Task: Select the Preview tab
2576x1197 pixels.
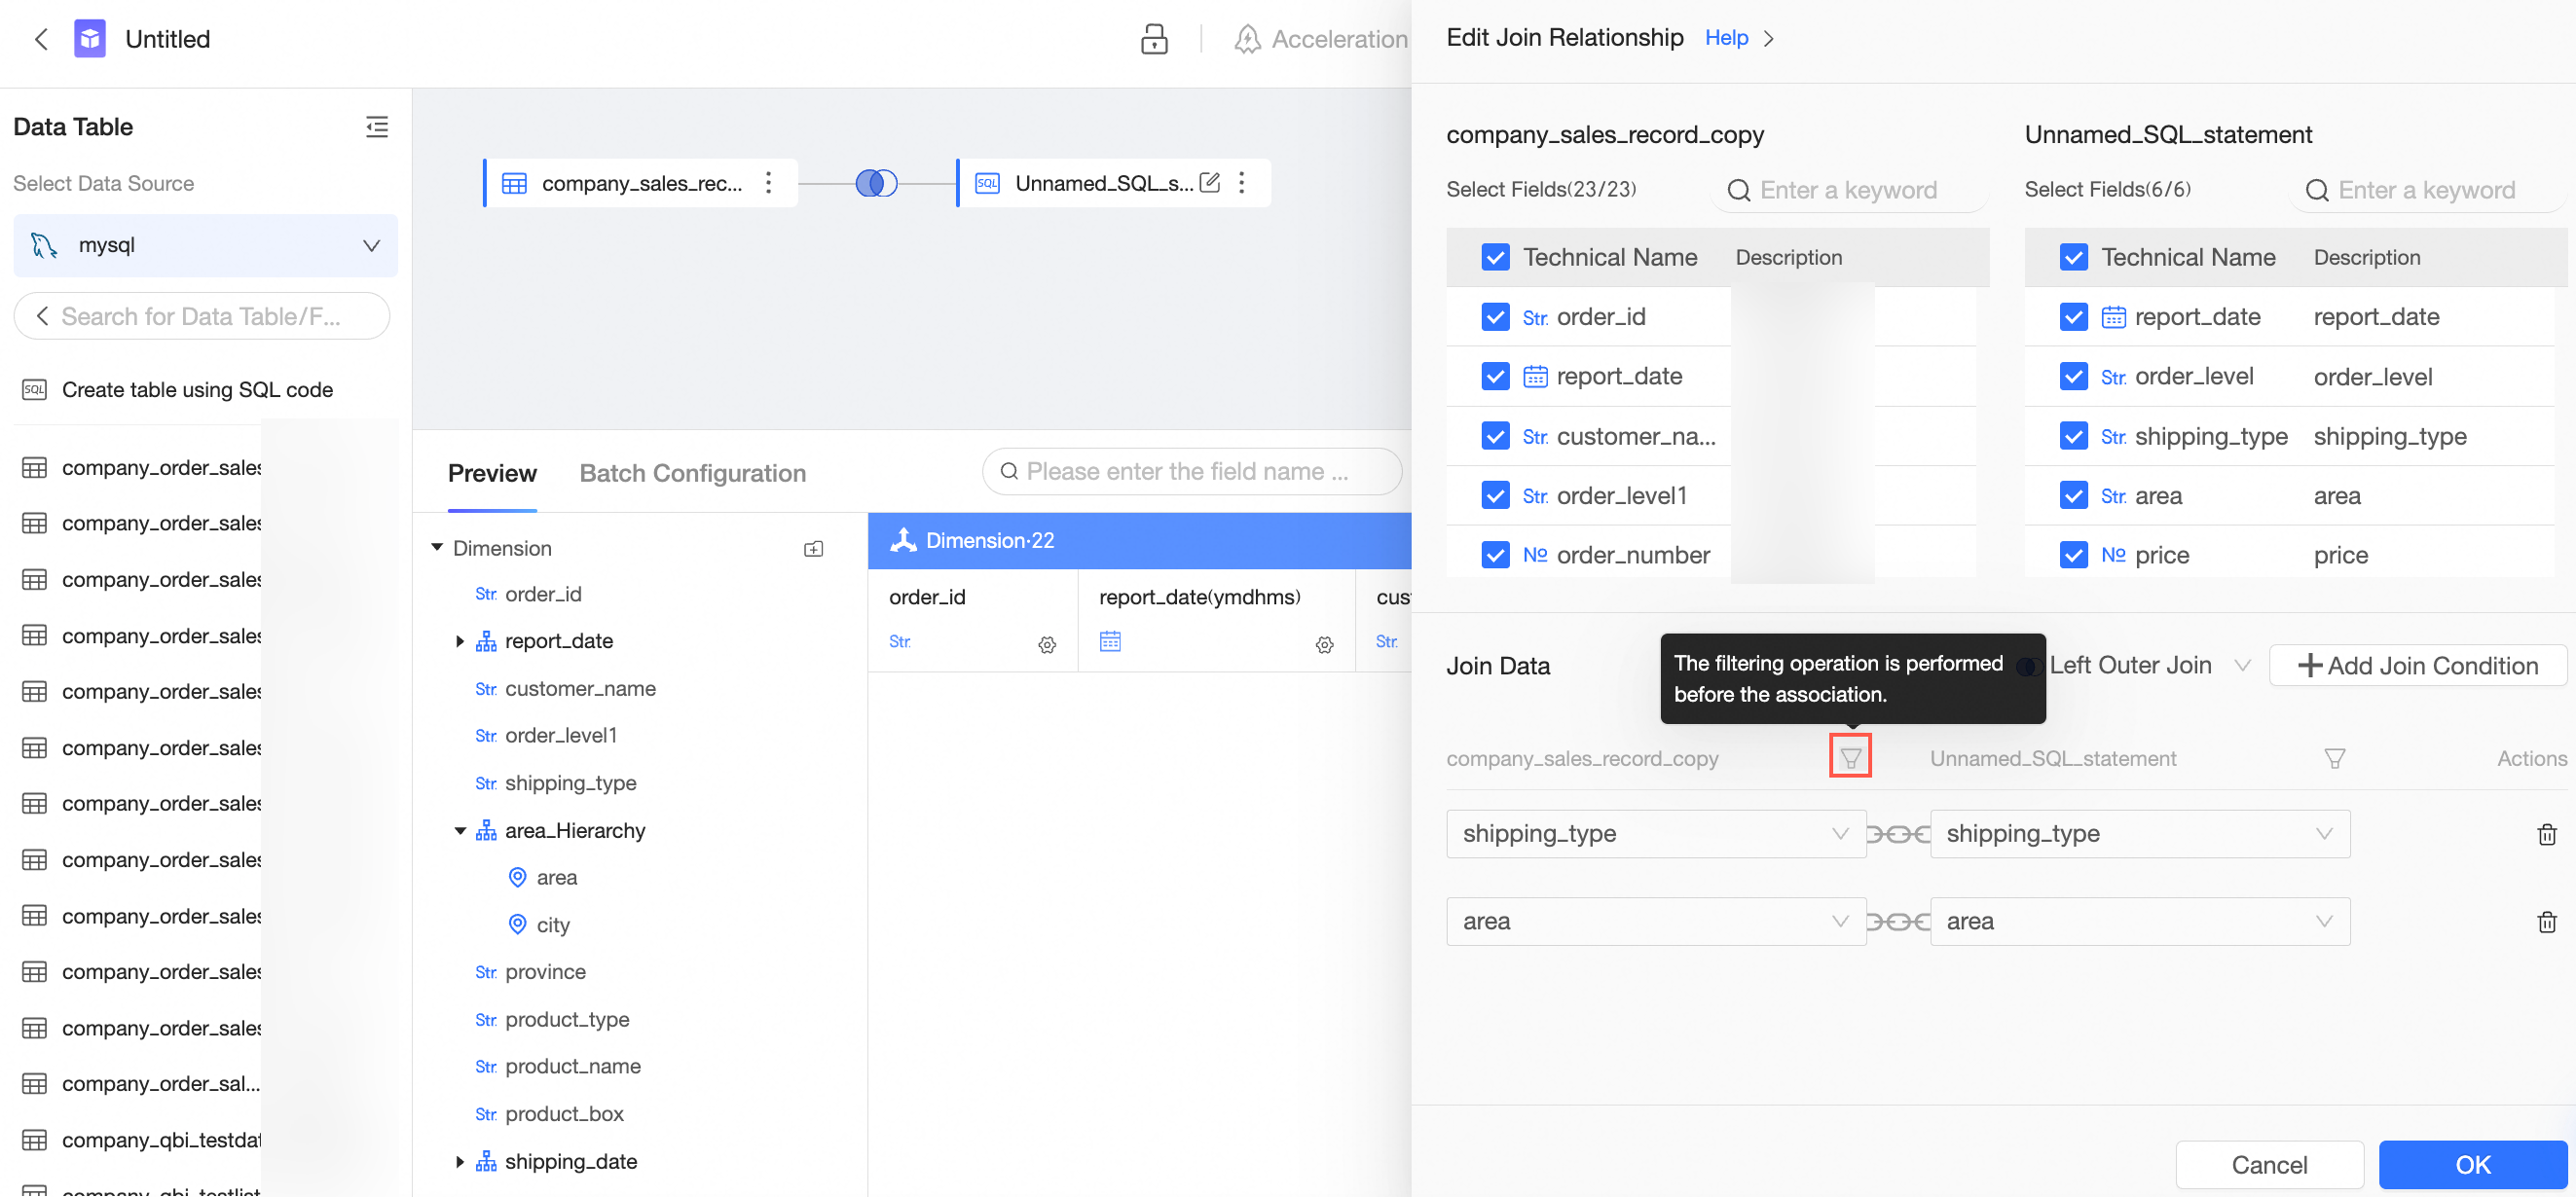Action: pyautogui.click(x=492, y=473)
